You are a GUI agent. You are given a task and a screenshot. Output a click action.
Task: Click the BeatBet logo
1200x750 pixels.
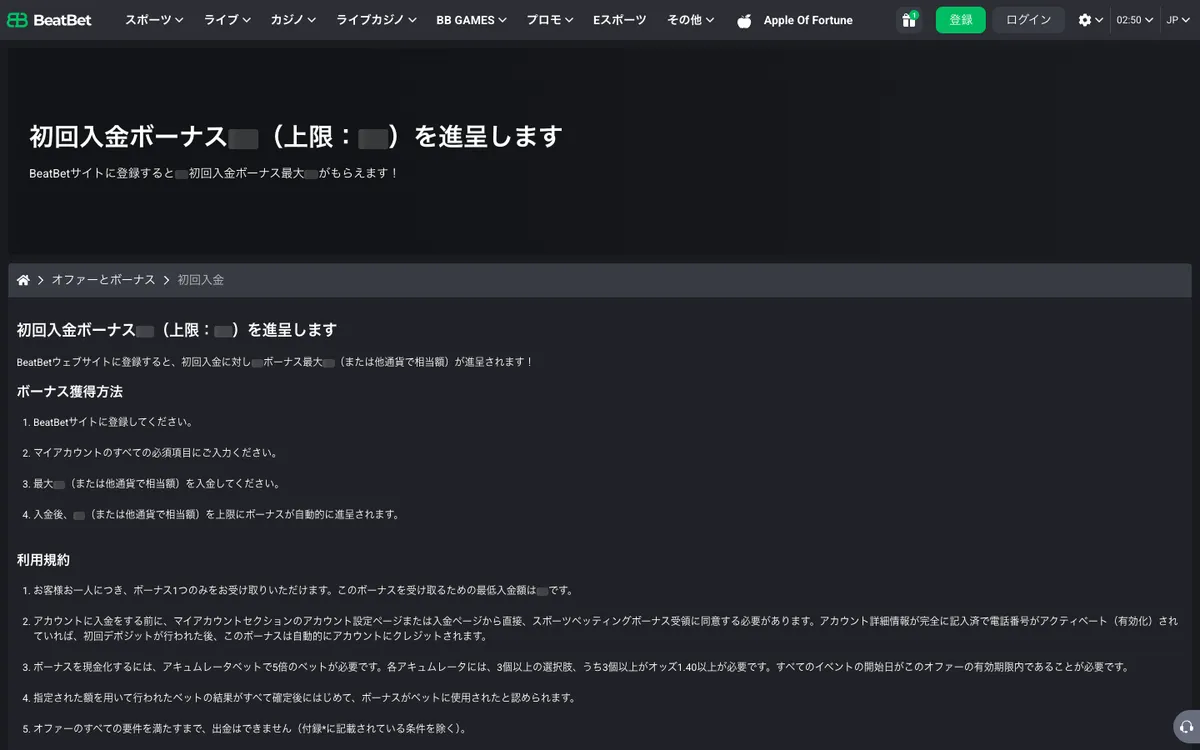coord(49,20)
